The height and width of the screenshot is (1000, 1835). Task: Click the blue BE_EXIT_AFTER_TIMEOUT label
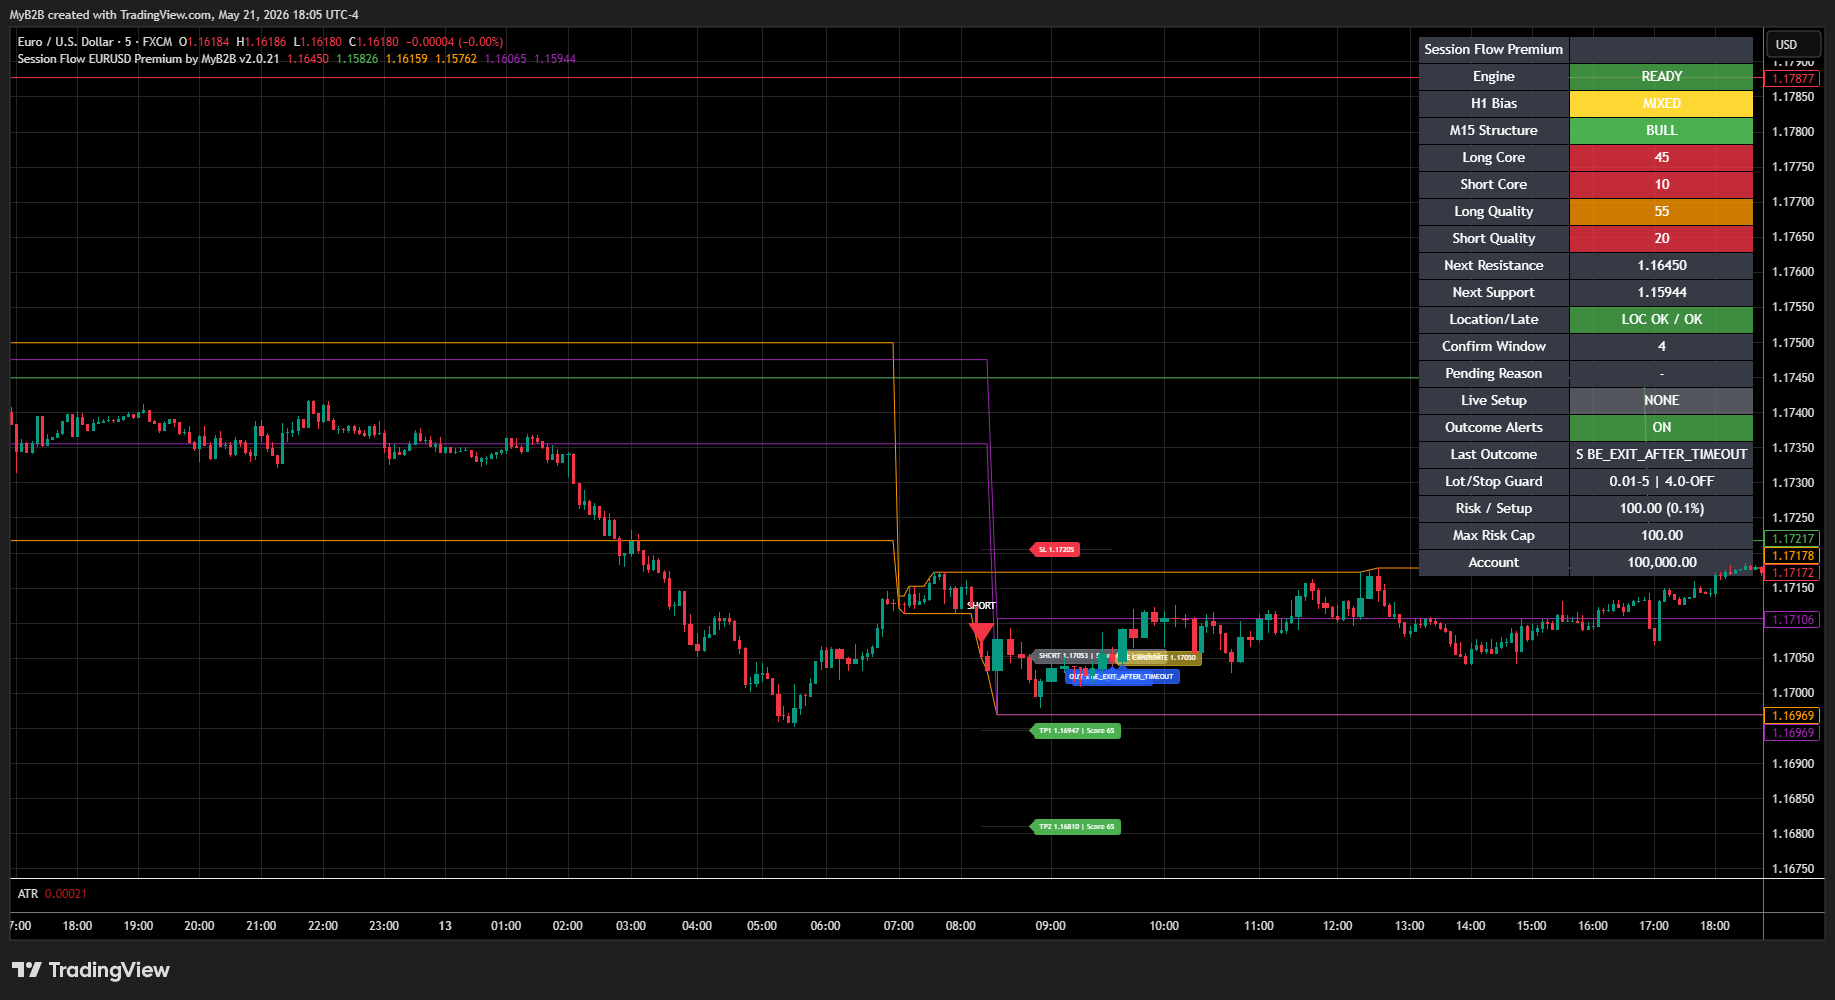(1122, 677)
